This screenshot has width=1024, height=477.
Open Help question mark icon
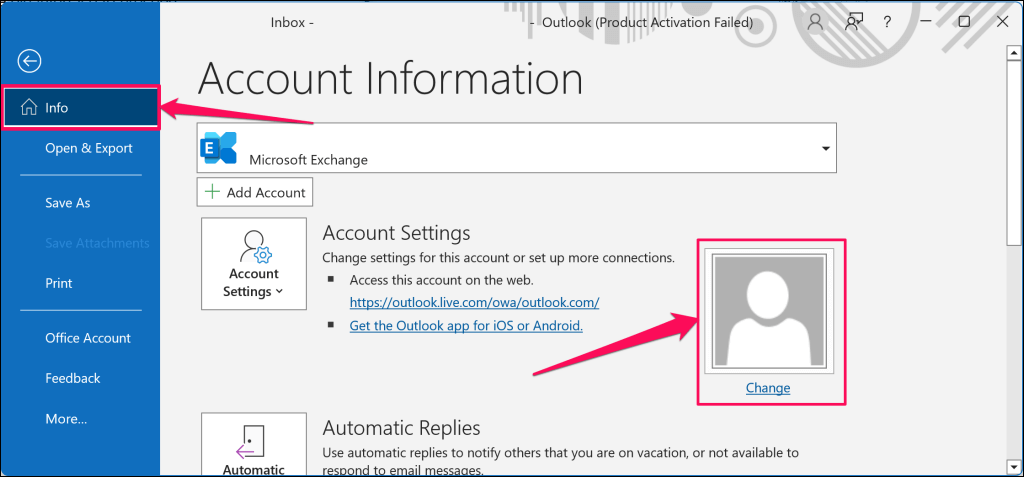pos(888,21)
